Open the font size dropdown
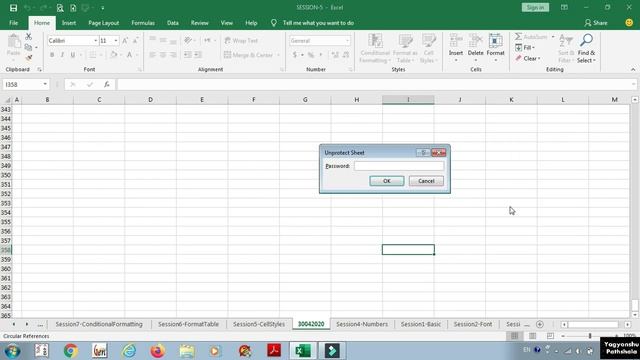This screenshot has width=640, height=360. point(116,41)
